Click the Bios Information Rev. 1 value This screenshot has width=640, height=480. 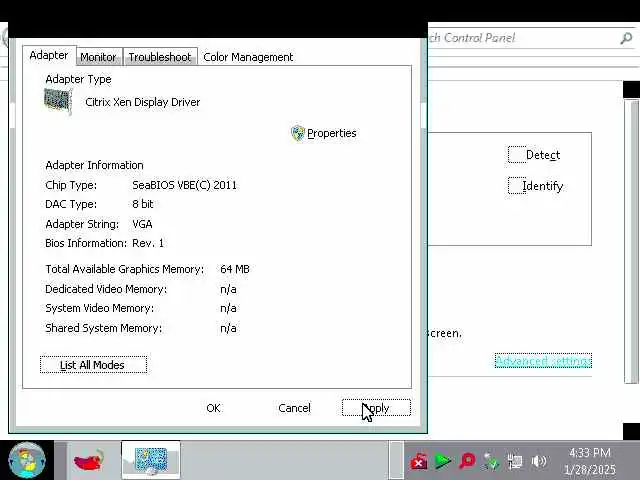tap(148, 243)
